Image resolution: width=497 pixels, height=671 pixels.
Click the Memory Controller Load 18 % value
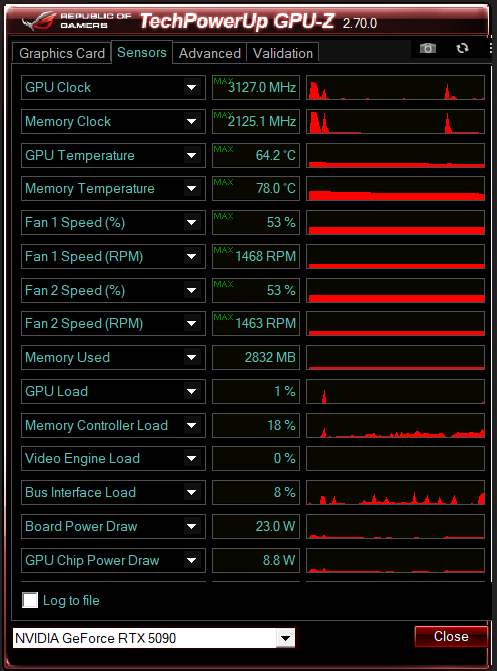256,425
